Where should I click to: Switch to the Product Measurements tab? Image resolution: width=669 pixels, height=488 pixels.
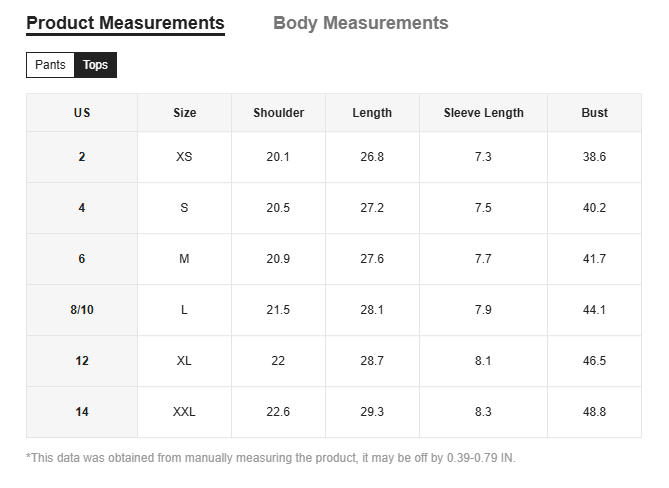click(125, 23)
